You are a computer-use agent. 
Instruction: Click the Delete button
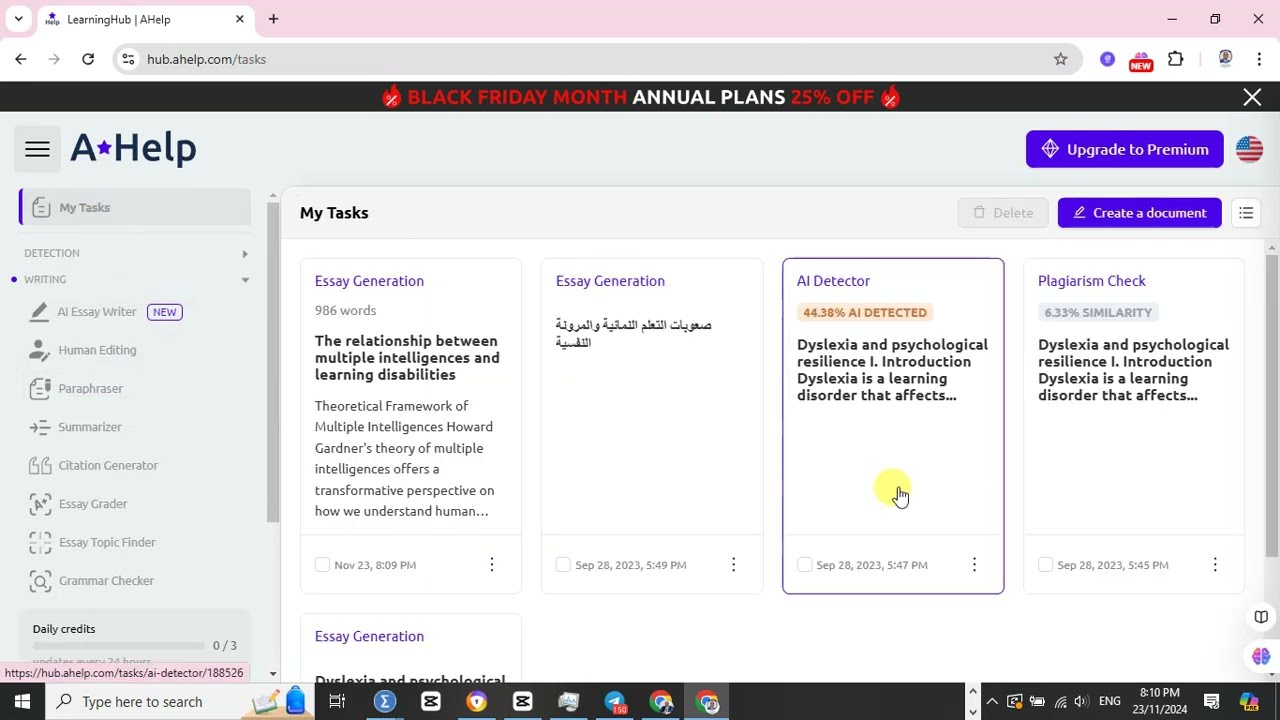[1002, 213]
